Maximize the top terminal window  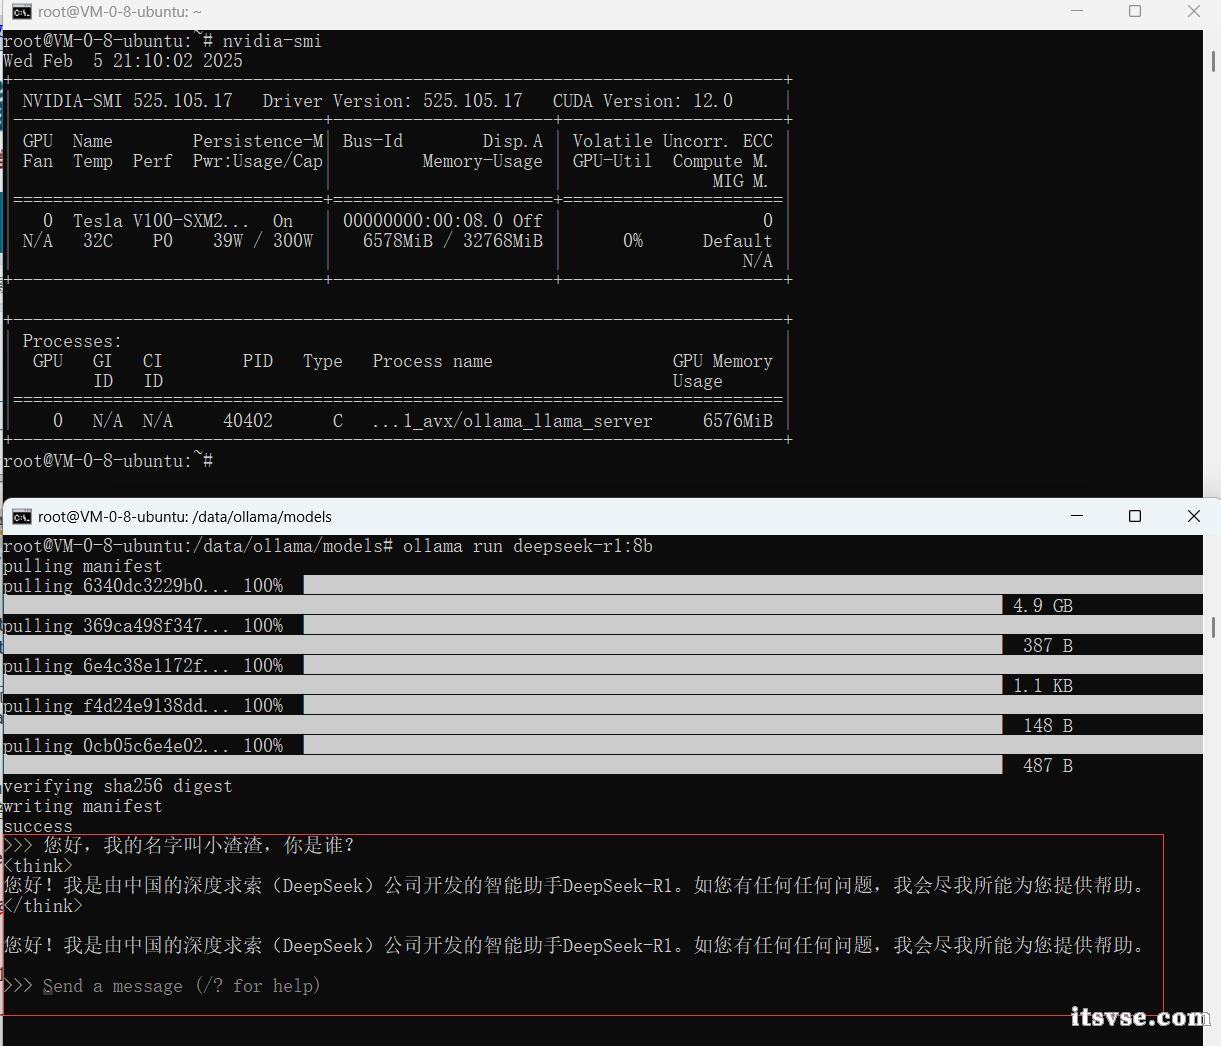(x=1135, y=12)
